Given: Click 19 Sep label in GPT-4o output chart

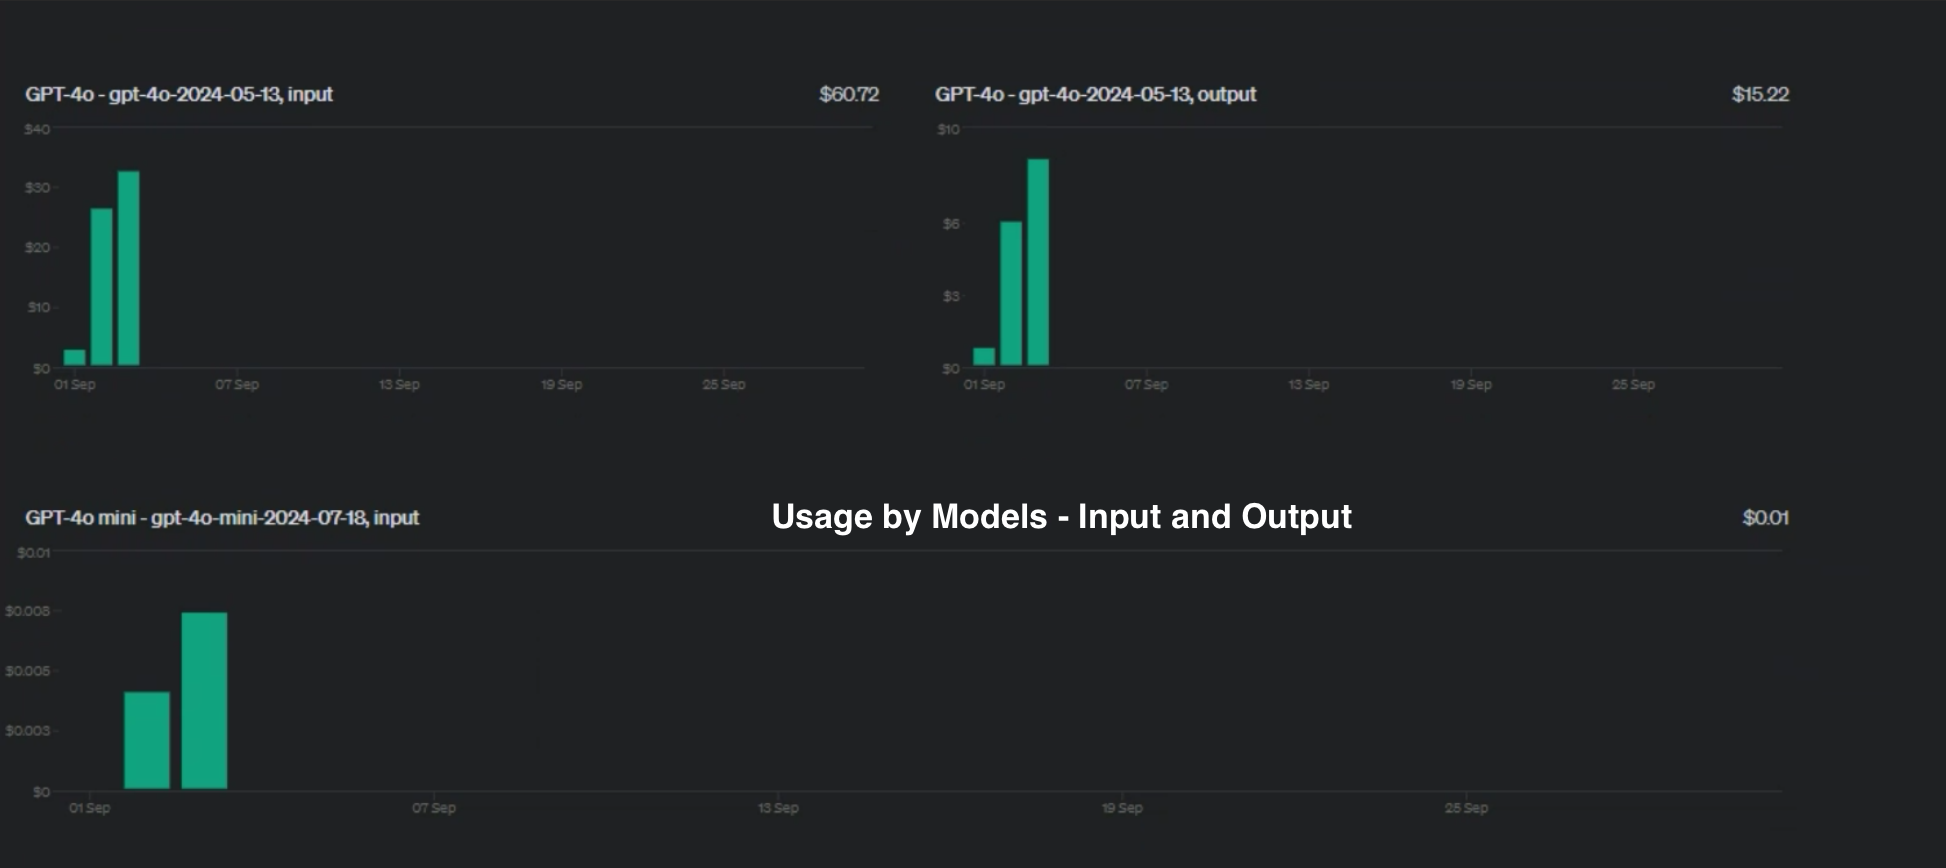Looking at the screenshot, I should (x=1471, y=385).
